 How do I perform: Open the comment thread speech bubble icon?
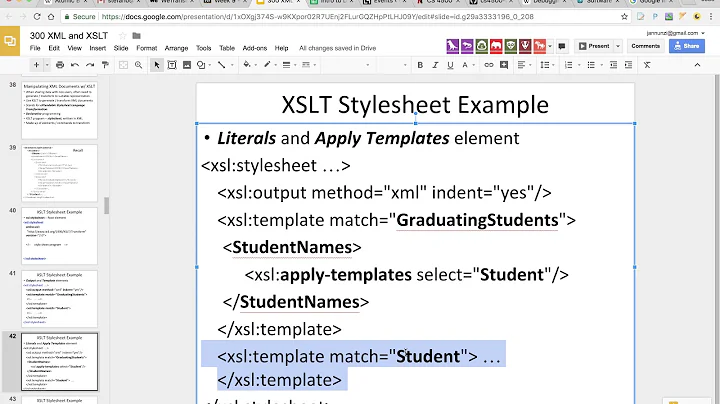click(x=562, y=46)
